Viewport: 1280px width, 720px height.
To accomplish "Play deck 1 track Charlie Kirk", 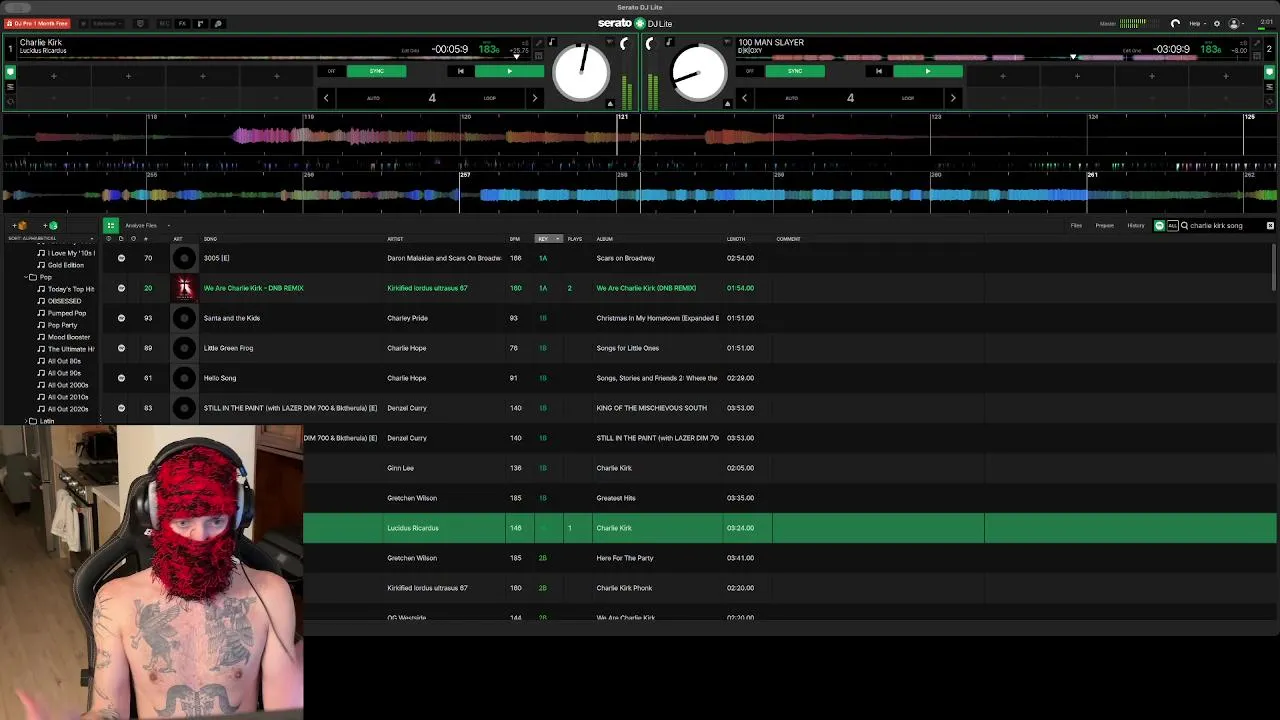I will (x=509, y=71).
